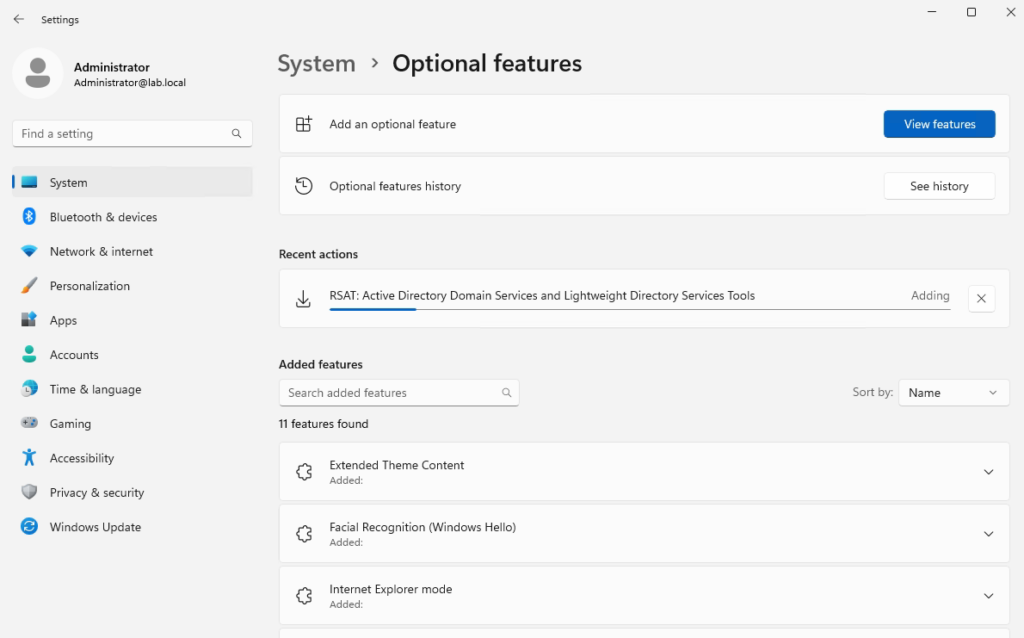Click the Administrator@lab.local email text
Screen dimensions: 1024x638
[130, 83]
